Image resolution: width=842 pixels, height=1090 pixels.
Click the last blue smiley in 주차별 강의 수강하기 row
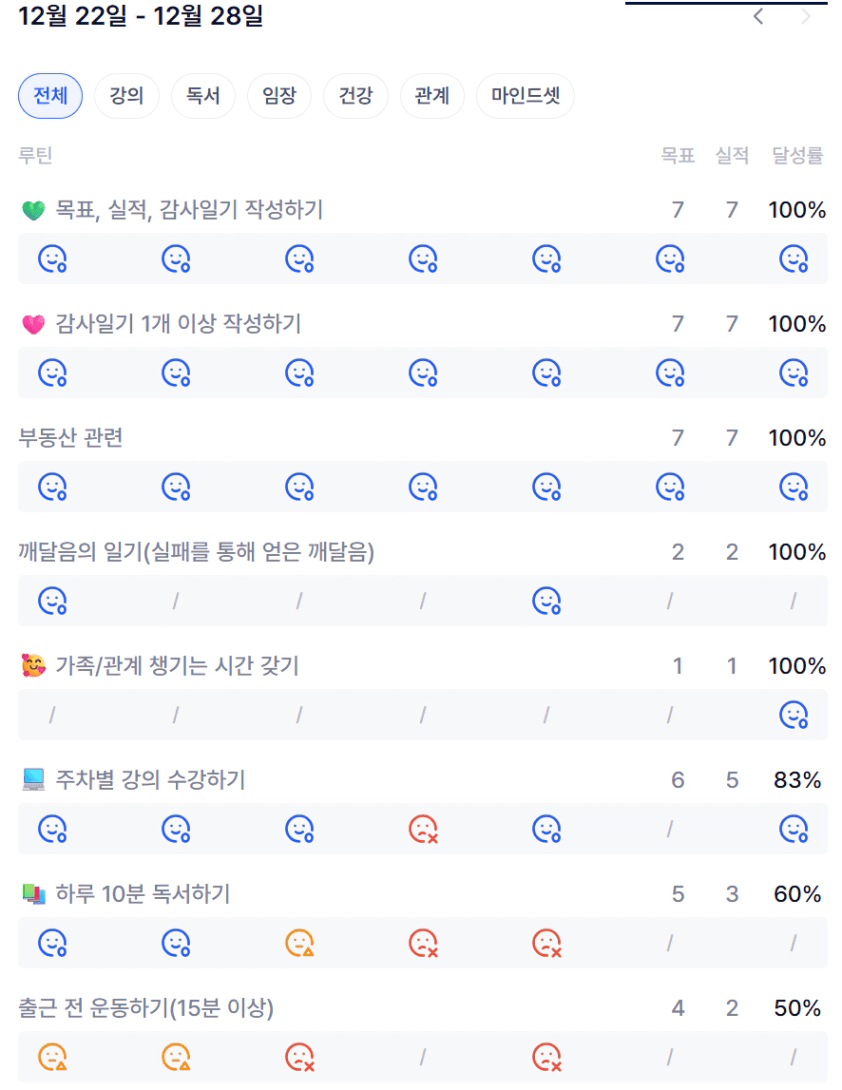(794, 829)
